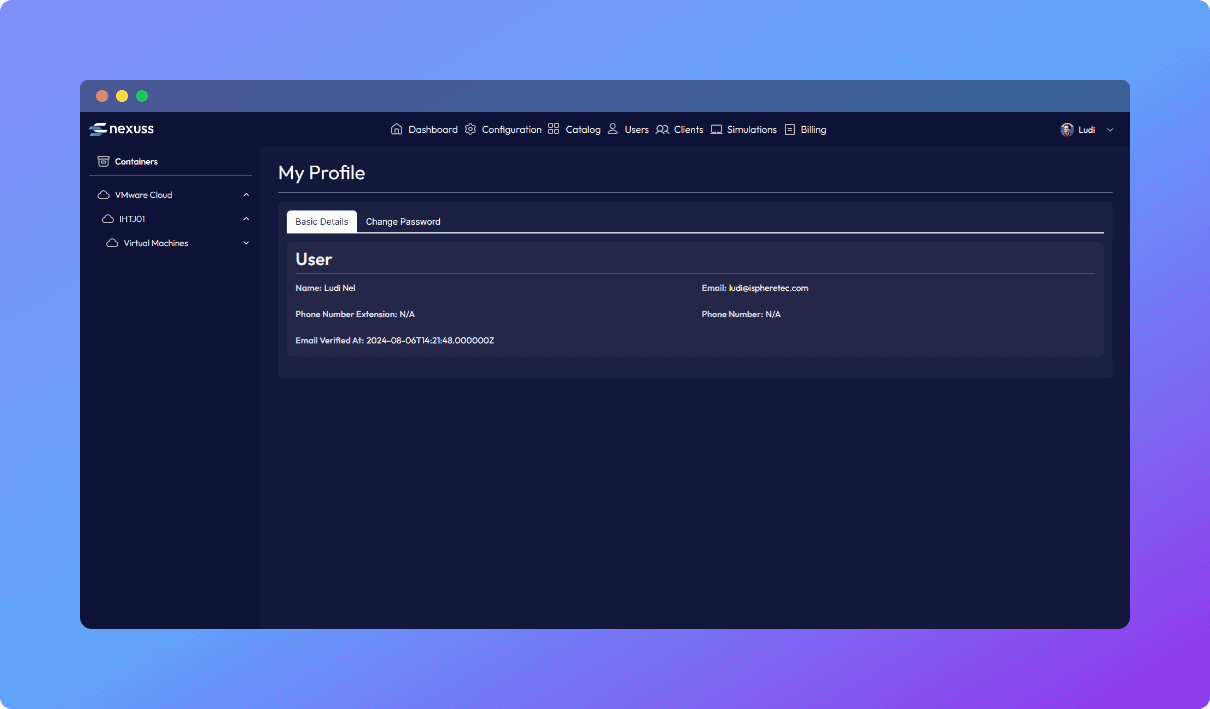This screenshot has width=1210, height=709.
Task: Click the Simulations monitor icon
Action: (x=716, y=129)
